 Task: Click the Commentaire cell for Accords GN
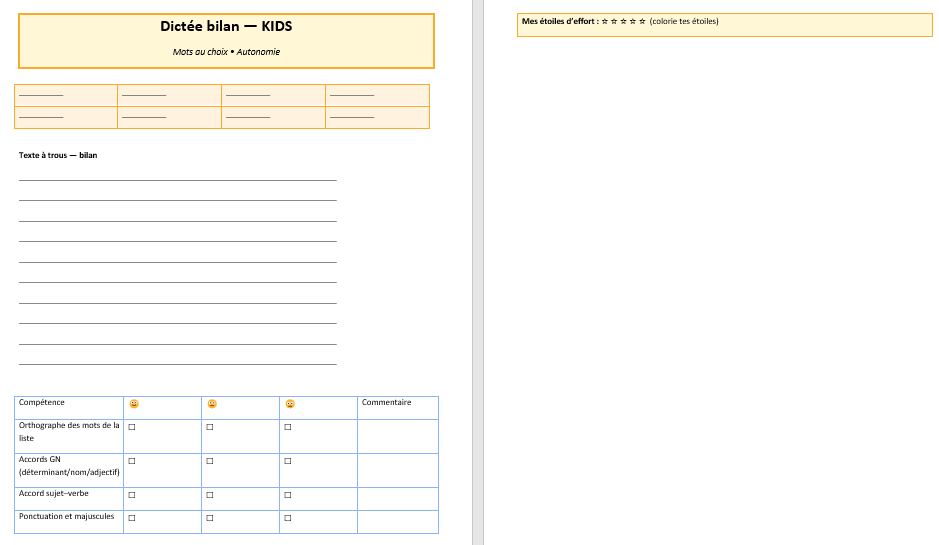pos(397,470)
